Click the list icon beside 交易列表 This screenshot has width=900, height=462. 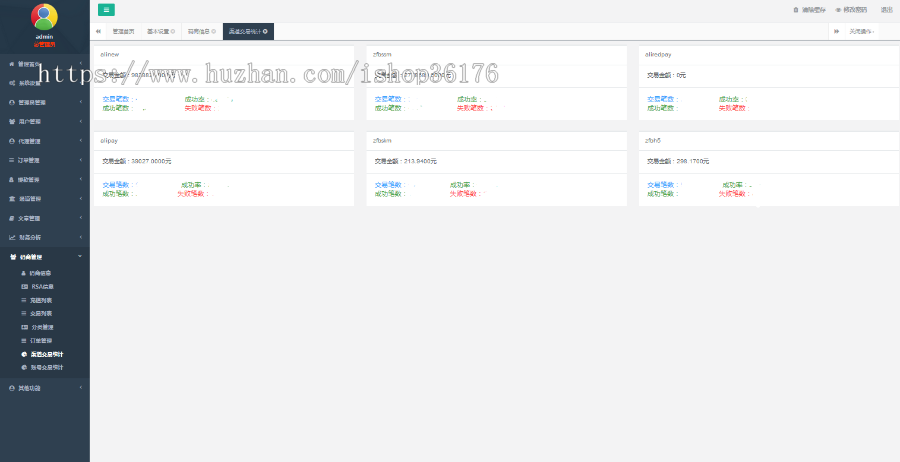coord(24,313)
